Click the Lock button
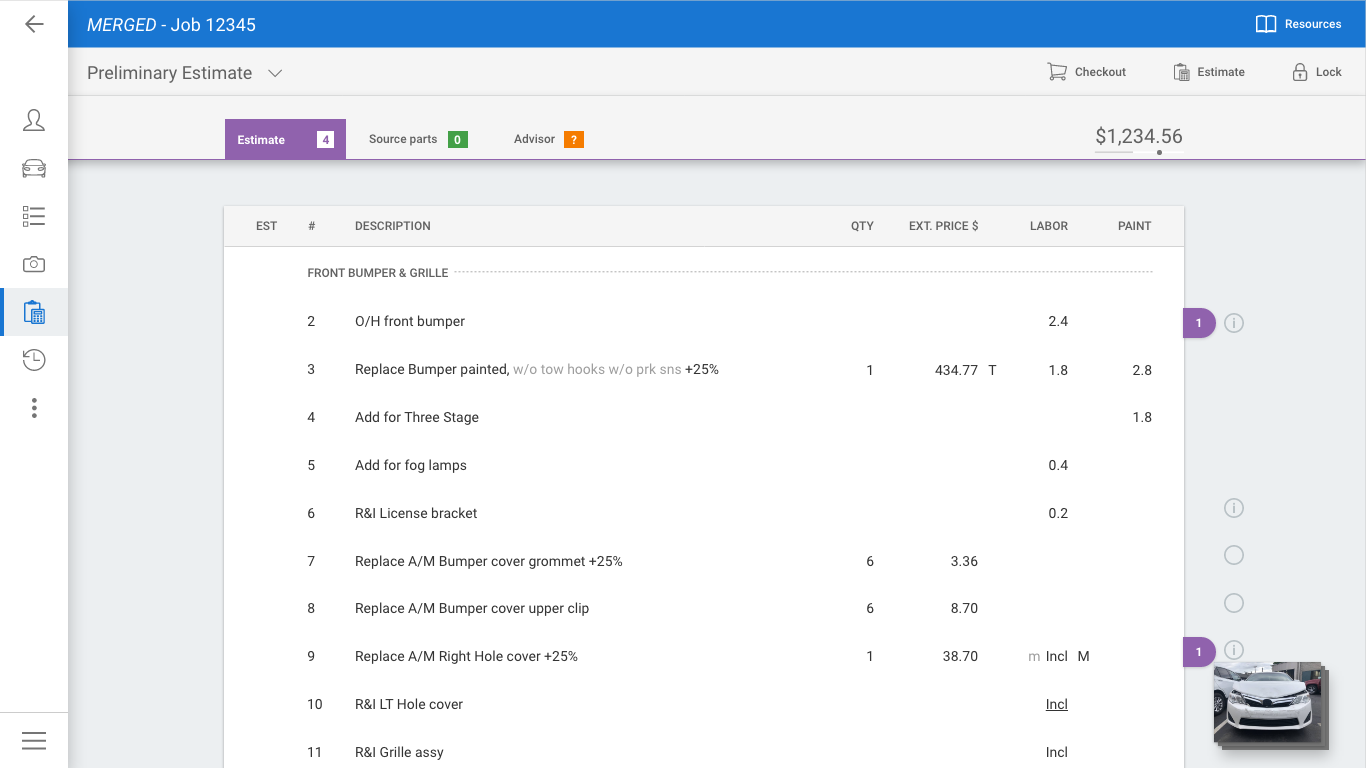 pos(1316,72)
